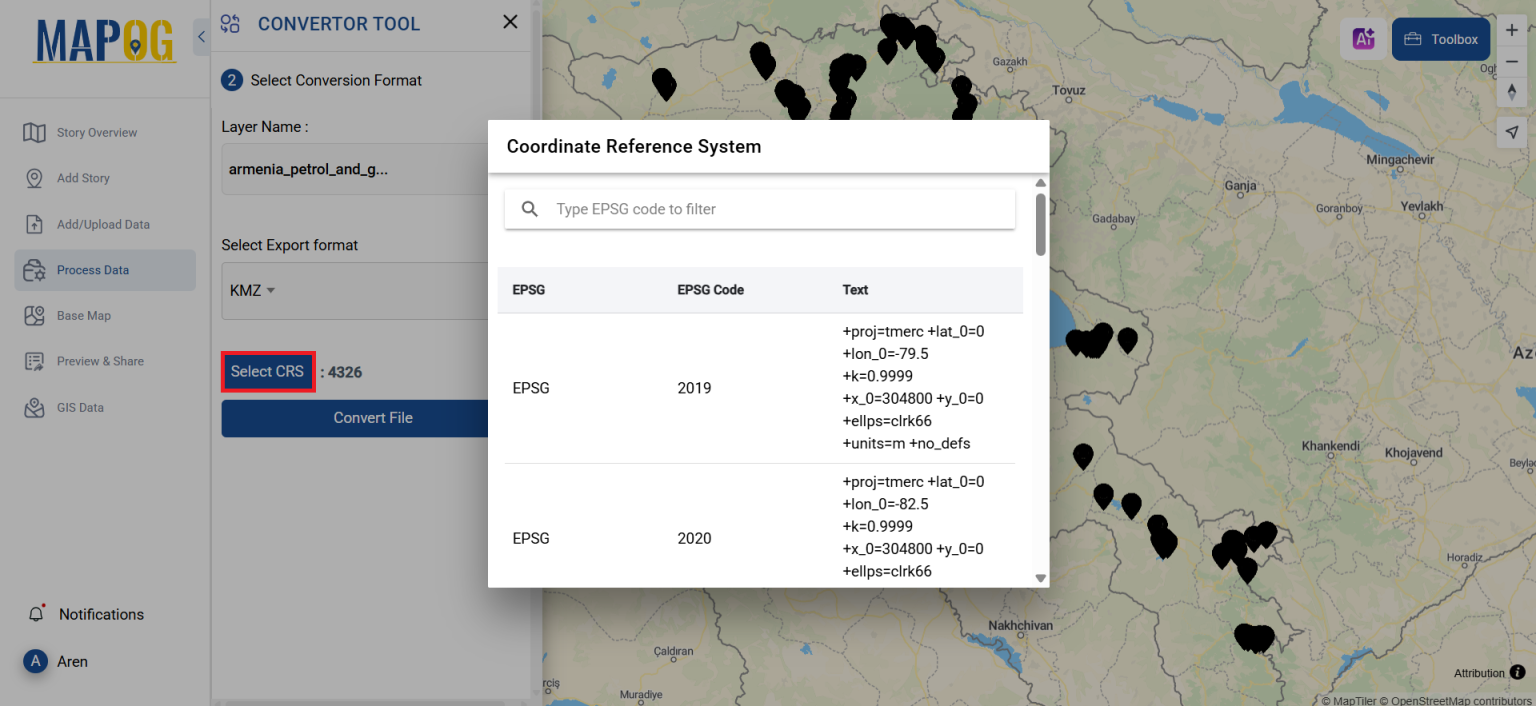Open the Notifications bell
This screenshot has width=1536, height=706.
pos(37,614)
